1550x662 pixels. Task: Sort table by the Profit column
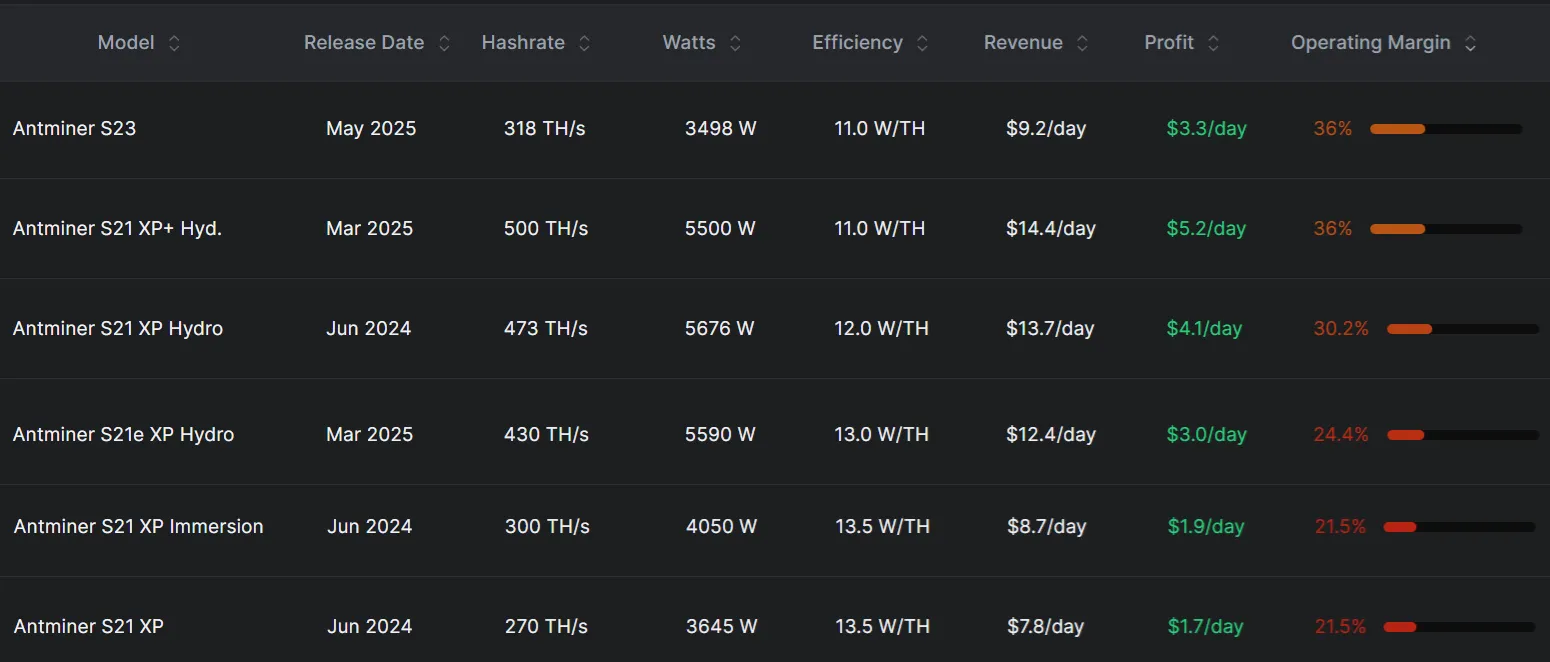1168,42
